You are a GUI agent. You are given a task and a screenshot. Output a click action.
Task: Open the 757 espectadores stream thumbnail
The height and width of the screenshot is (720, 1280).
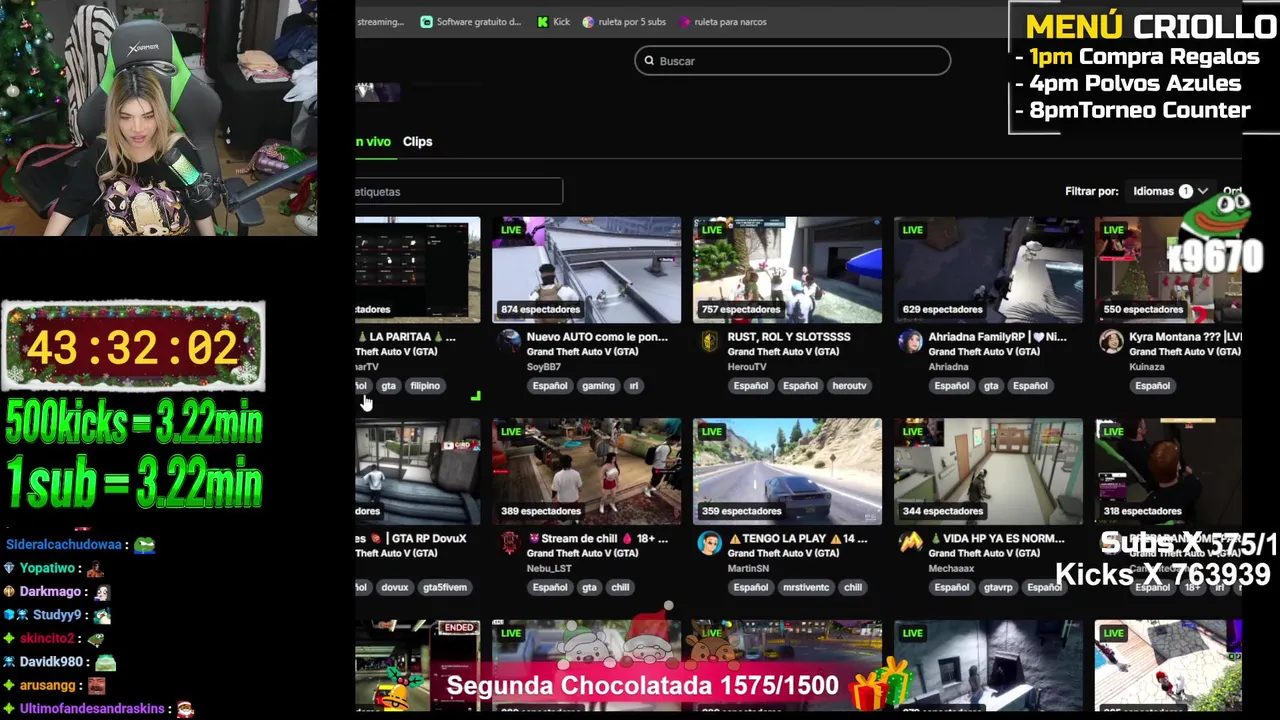787,270
